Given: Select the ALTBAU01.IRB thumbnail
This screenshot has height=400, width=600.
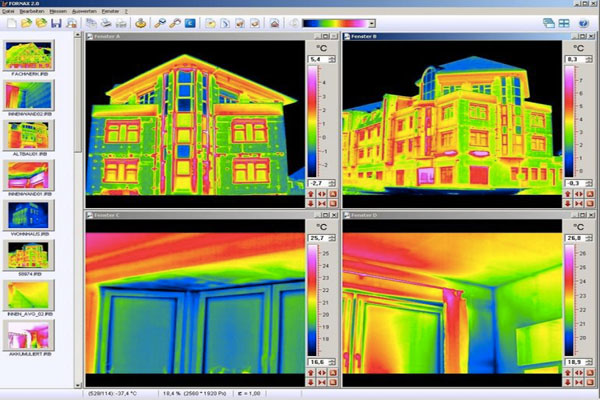Looking at the screenshot, I should [x=29, y=136].
